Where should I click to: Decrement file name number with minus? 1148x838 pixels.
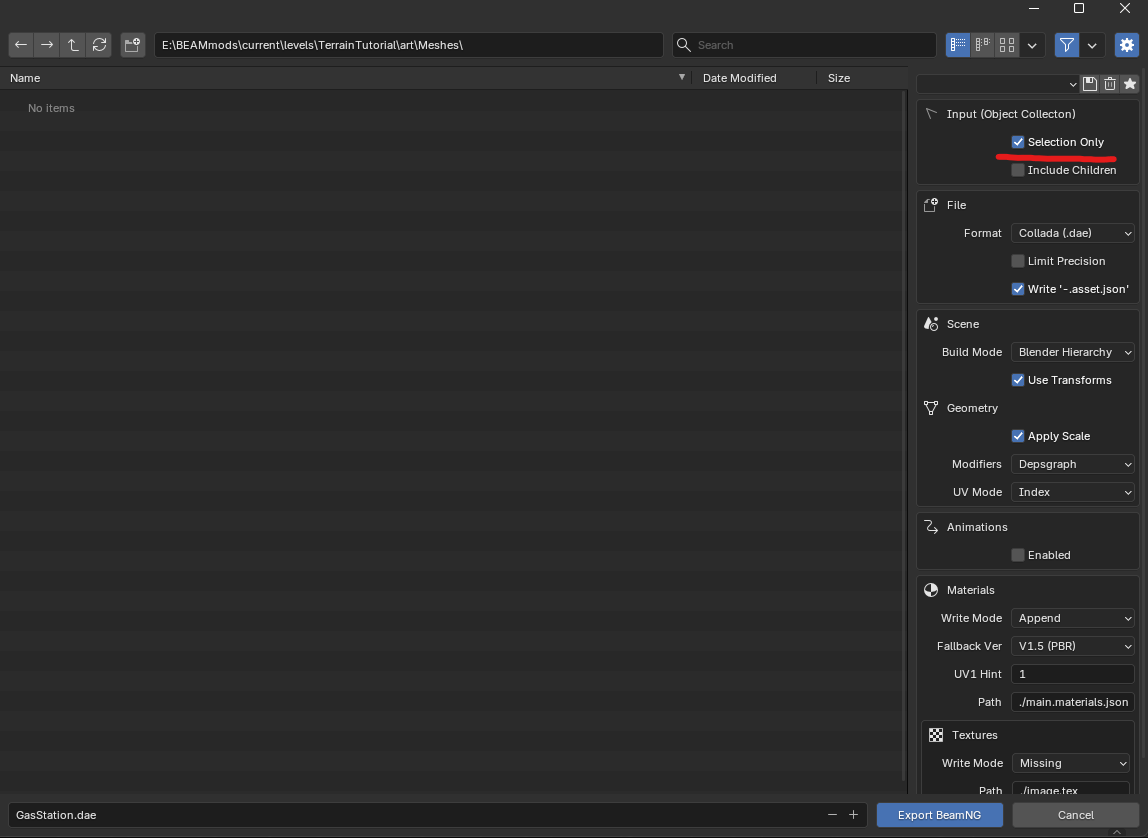[x=832, y=815]
